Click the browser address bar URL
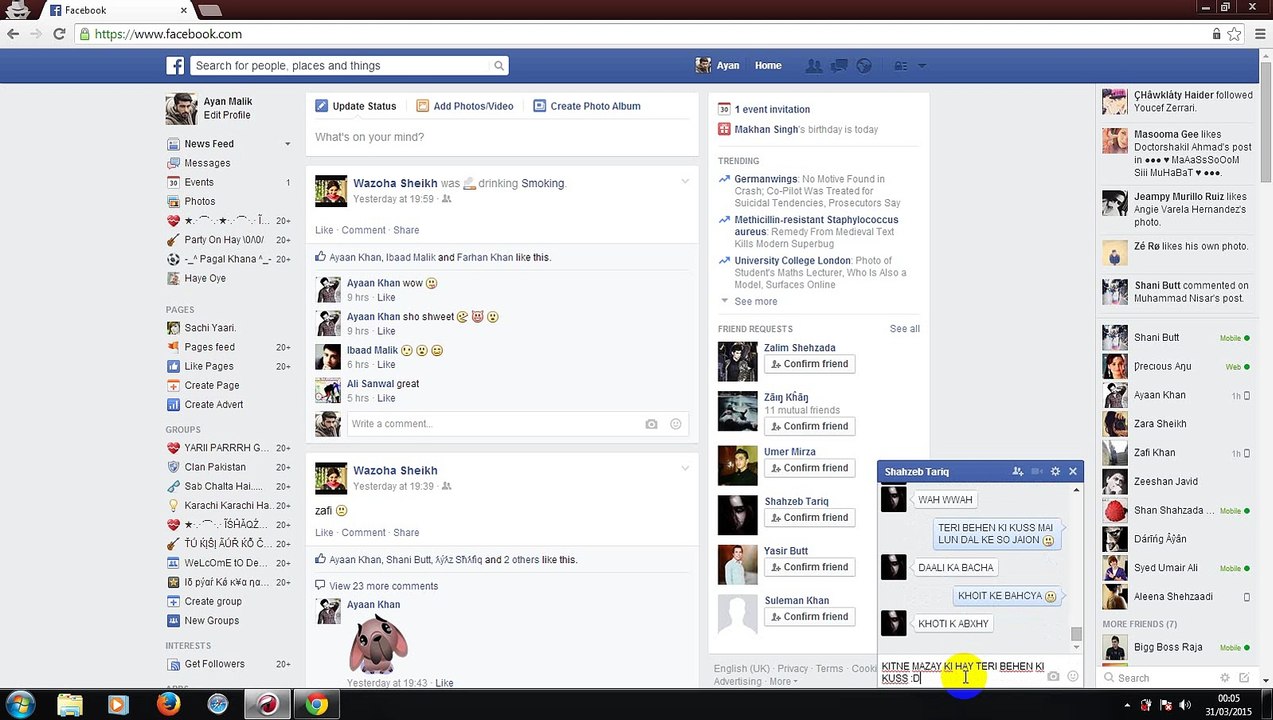The image size is (1273, 720). pyautogui.click(x=168, y=34)
